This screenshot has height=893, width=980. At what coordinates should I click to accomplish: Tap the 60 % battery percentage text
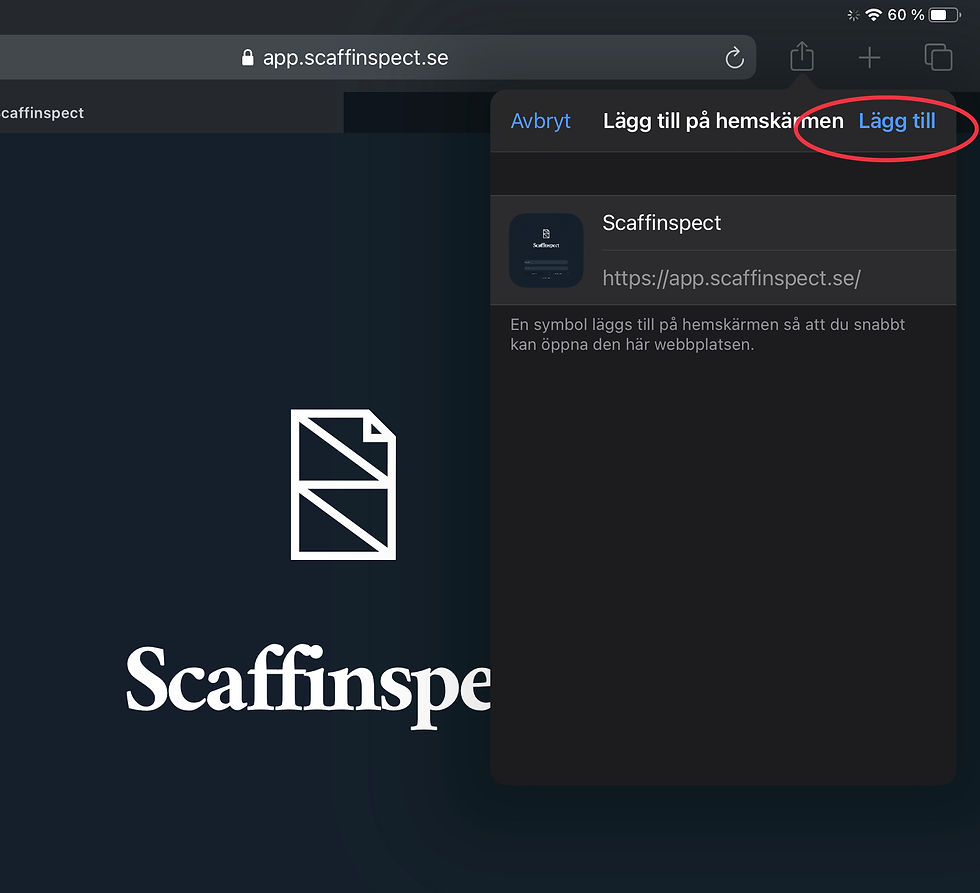pyautogui.click(x=906, y=14)
